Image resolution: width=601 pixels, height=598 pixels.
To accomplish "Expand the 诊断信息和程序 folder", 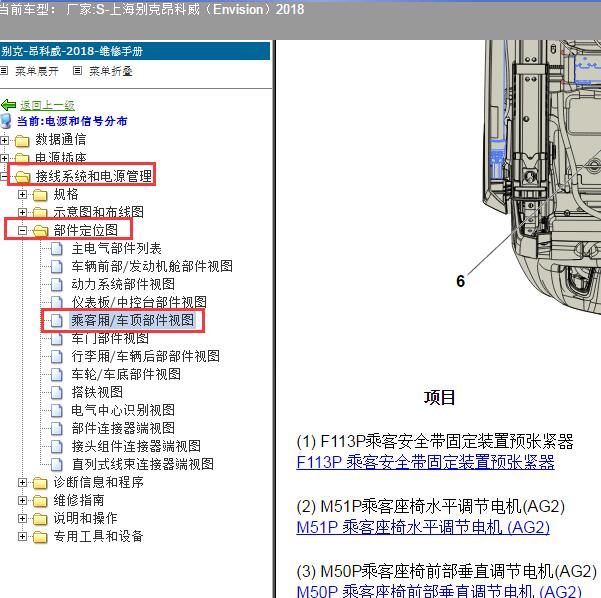I will point(22,483).
